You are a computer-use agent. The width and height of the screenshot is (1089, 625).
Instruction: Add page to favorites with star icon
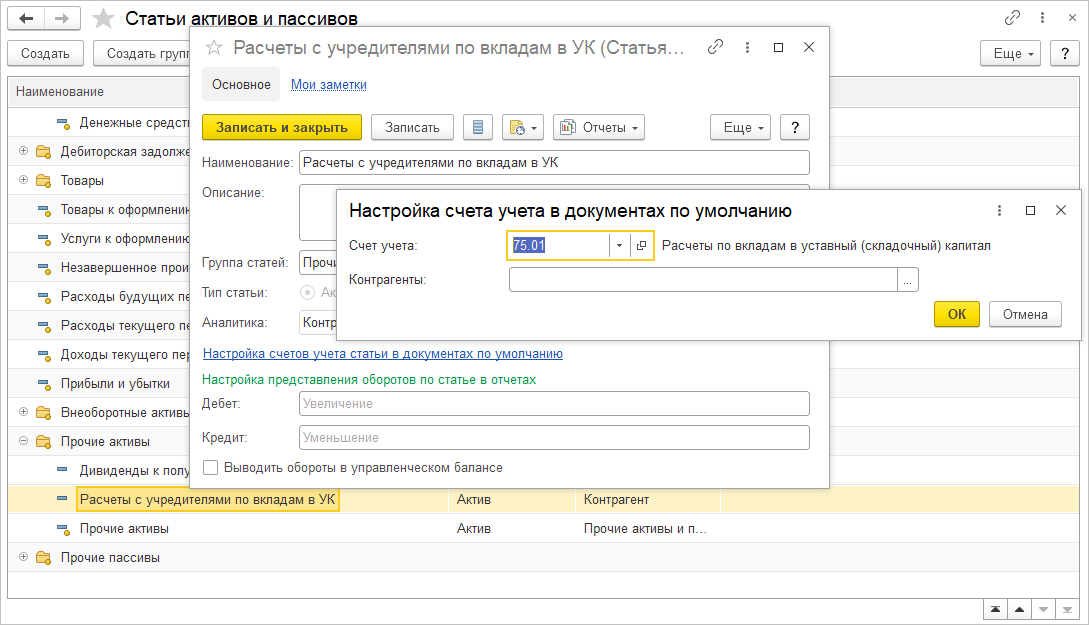tap(103, 19)
